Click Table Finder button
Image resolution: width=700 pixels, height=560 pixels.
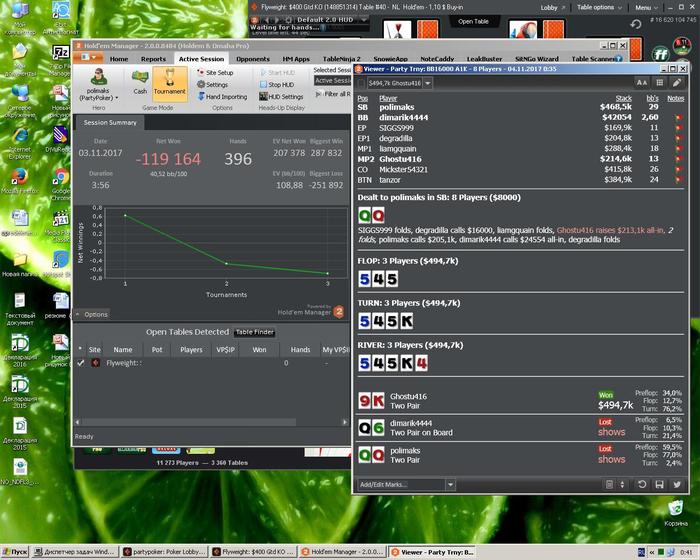[254, 332]
